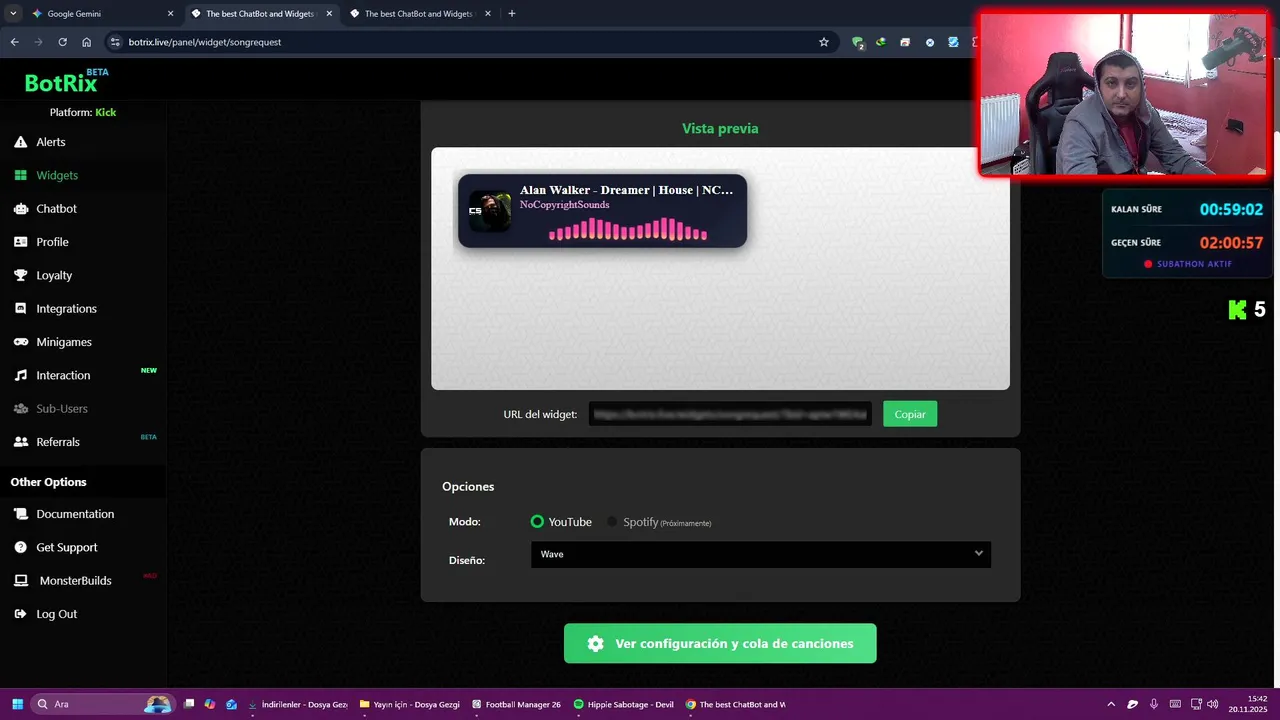This screenshot has height=720, width=1280.
Task: Open İndirilenler file explorer taskbar item
Action: click(298, 704)
